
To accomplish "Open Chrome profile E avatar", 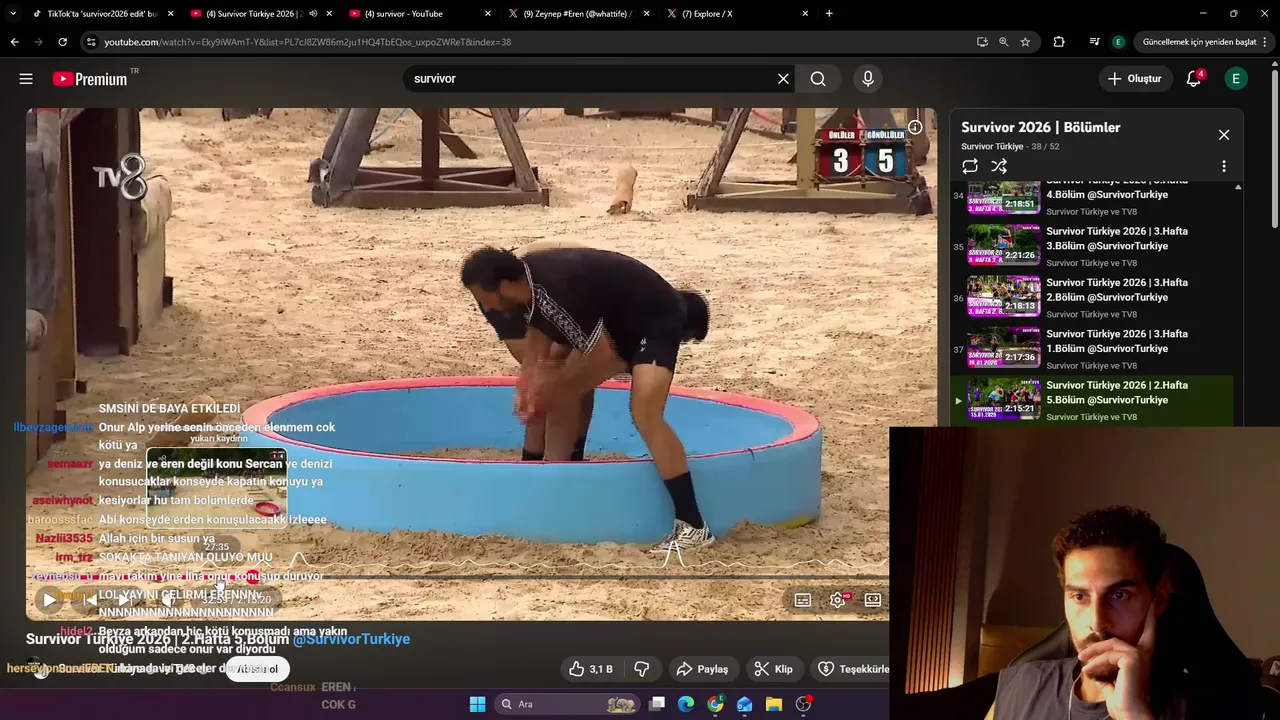I will tap(1118, 42).
